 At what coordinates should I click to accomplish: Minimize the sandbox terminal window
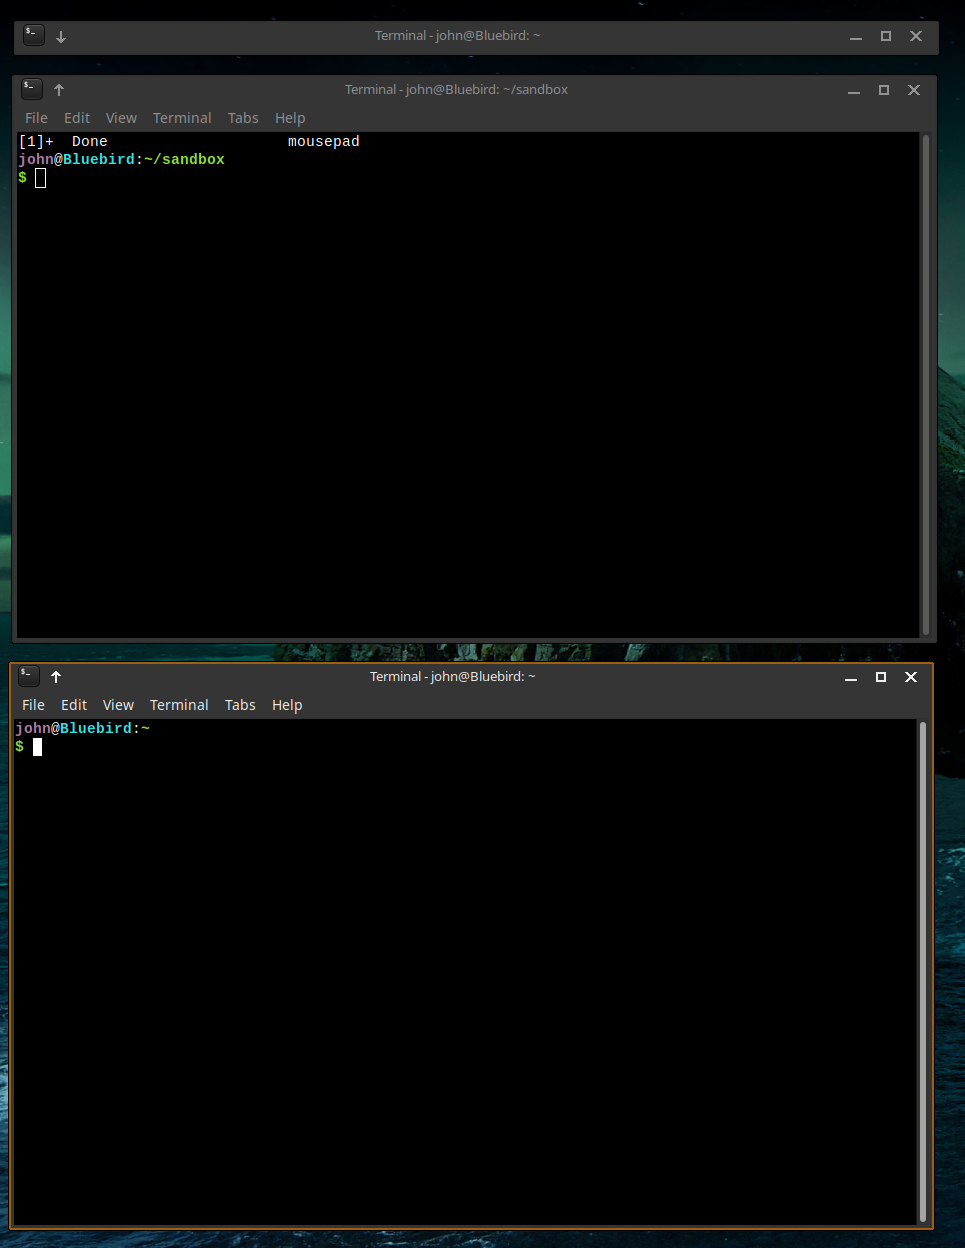pos(854,91)
